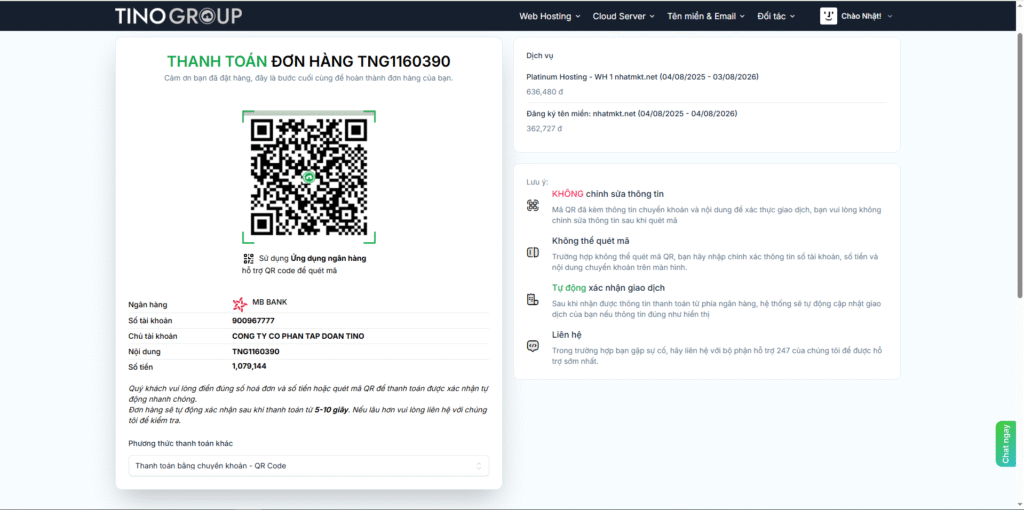Click transfer content TNG1160390 value
The height and width of the screenshot is (510, 1024).
coord(256,352)
